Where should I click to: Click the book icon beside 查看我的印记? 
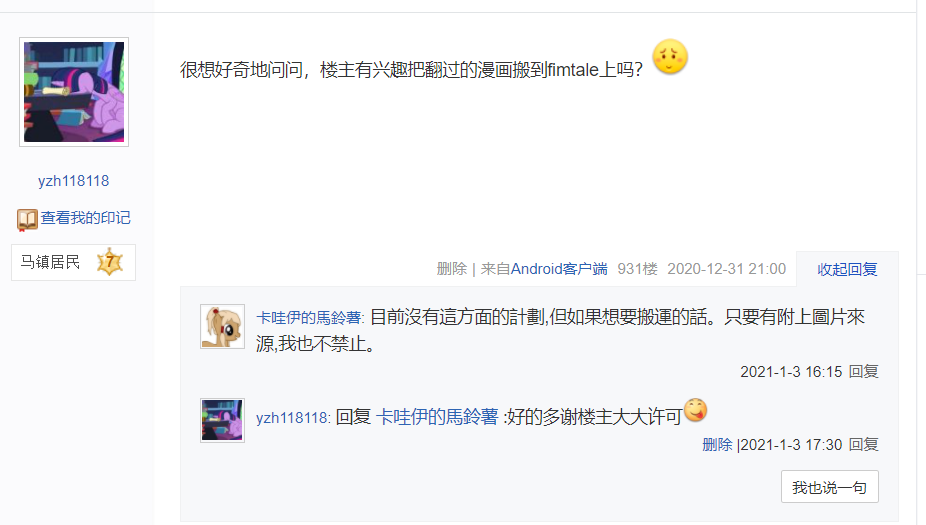click(27, 219)
